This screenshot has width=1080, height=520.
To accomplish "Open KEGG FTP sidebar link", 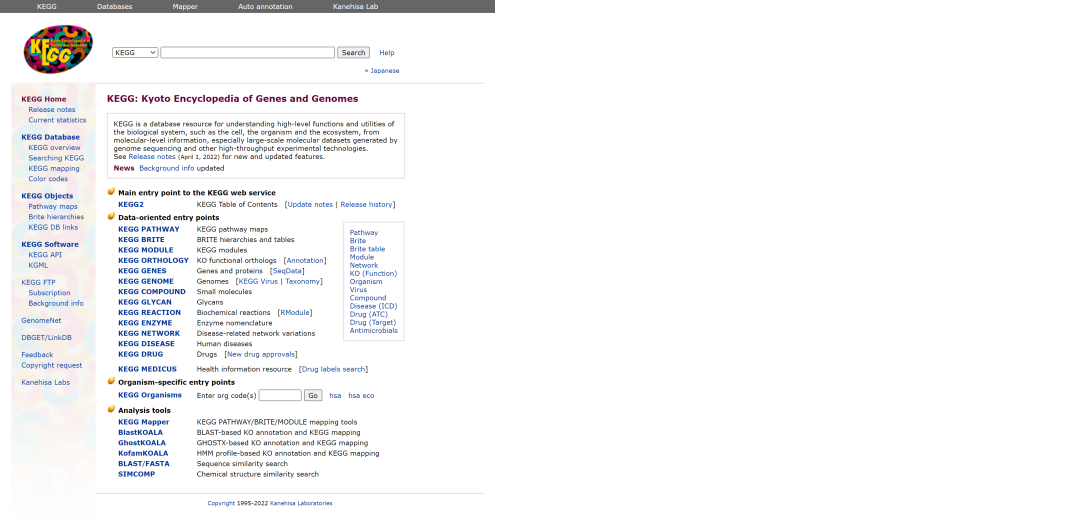I will (x=38, y=282).
